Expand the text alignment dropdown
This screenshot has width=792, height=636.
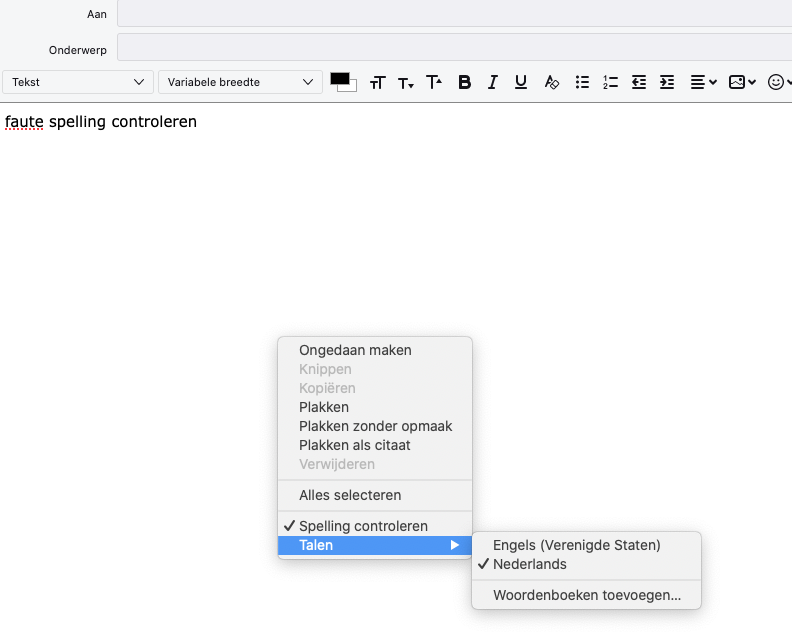704,83
